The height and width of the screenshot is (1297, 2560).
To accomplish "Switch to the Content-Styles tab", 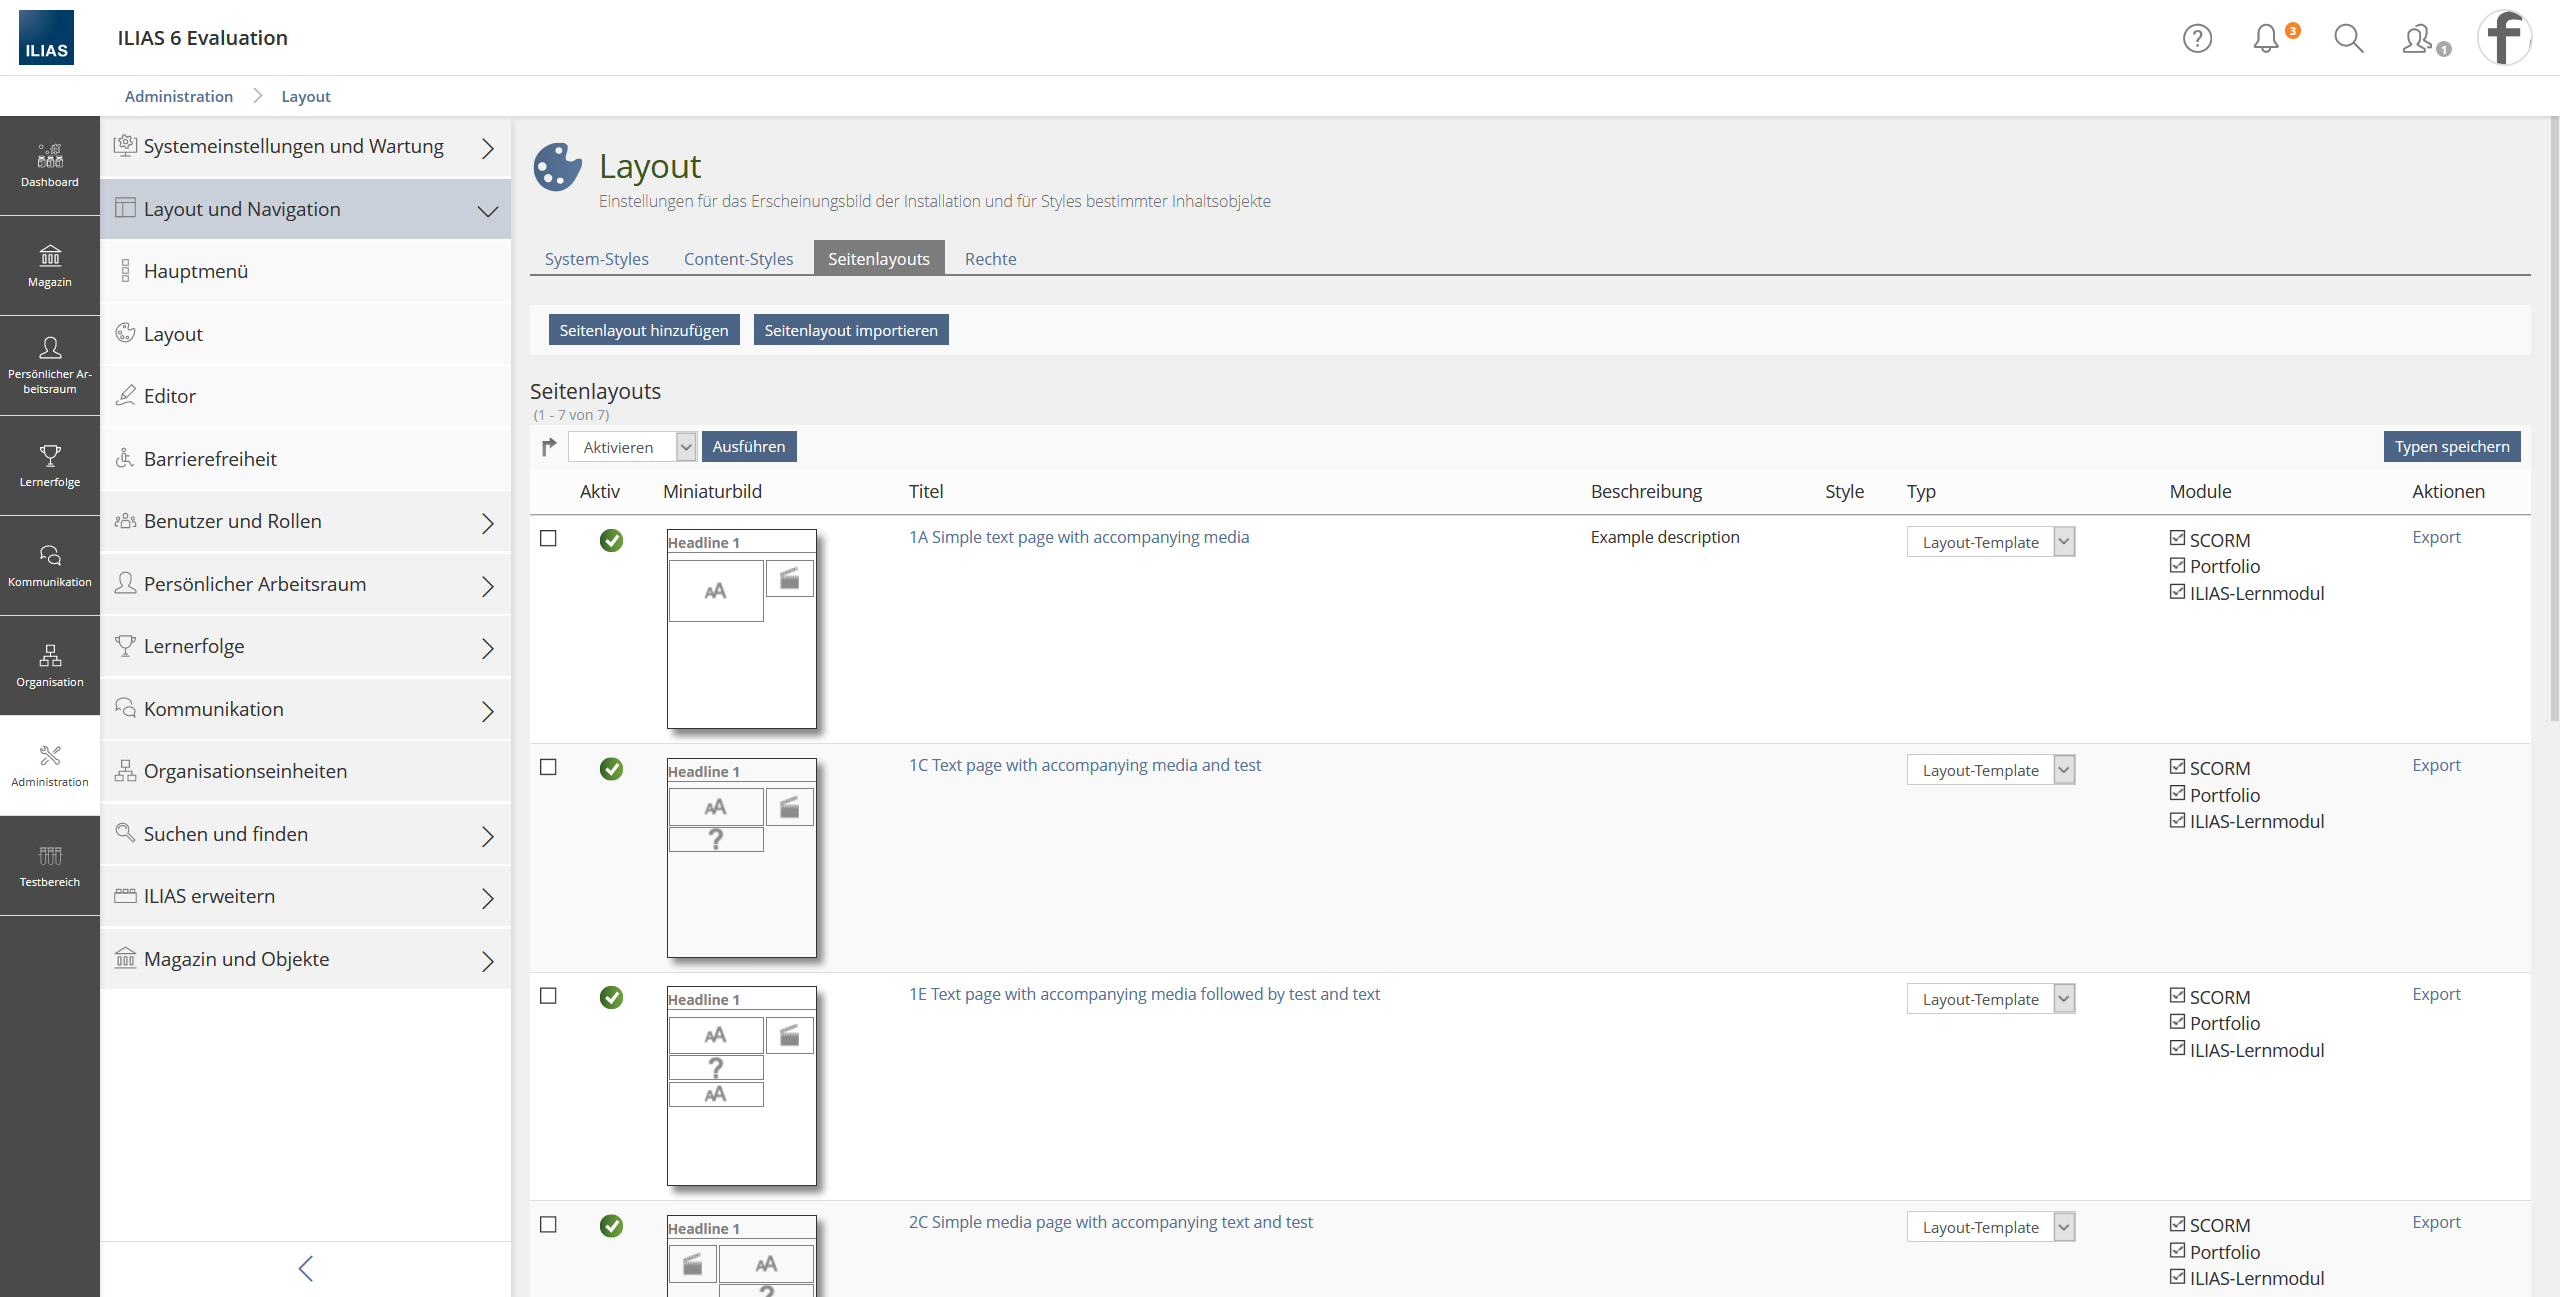I will click(738, 259).
